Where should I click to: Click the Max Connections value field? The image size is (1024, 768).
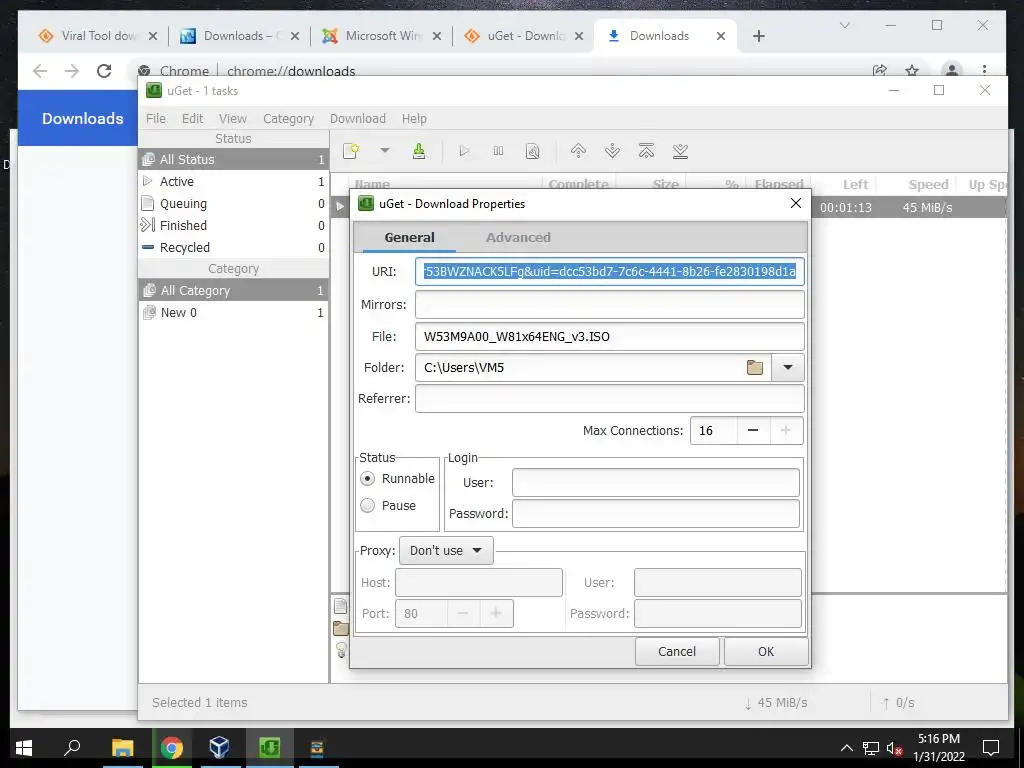point(714,430)
